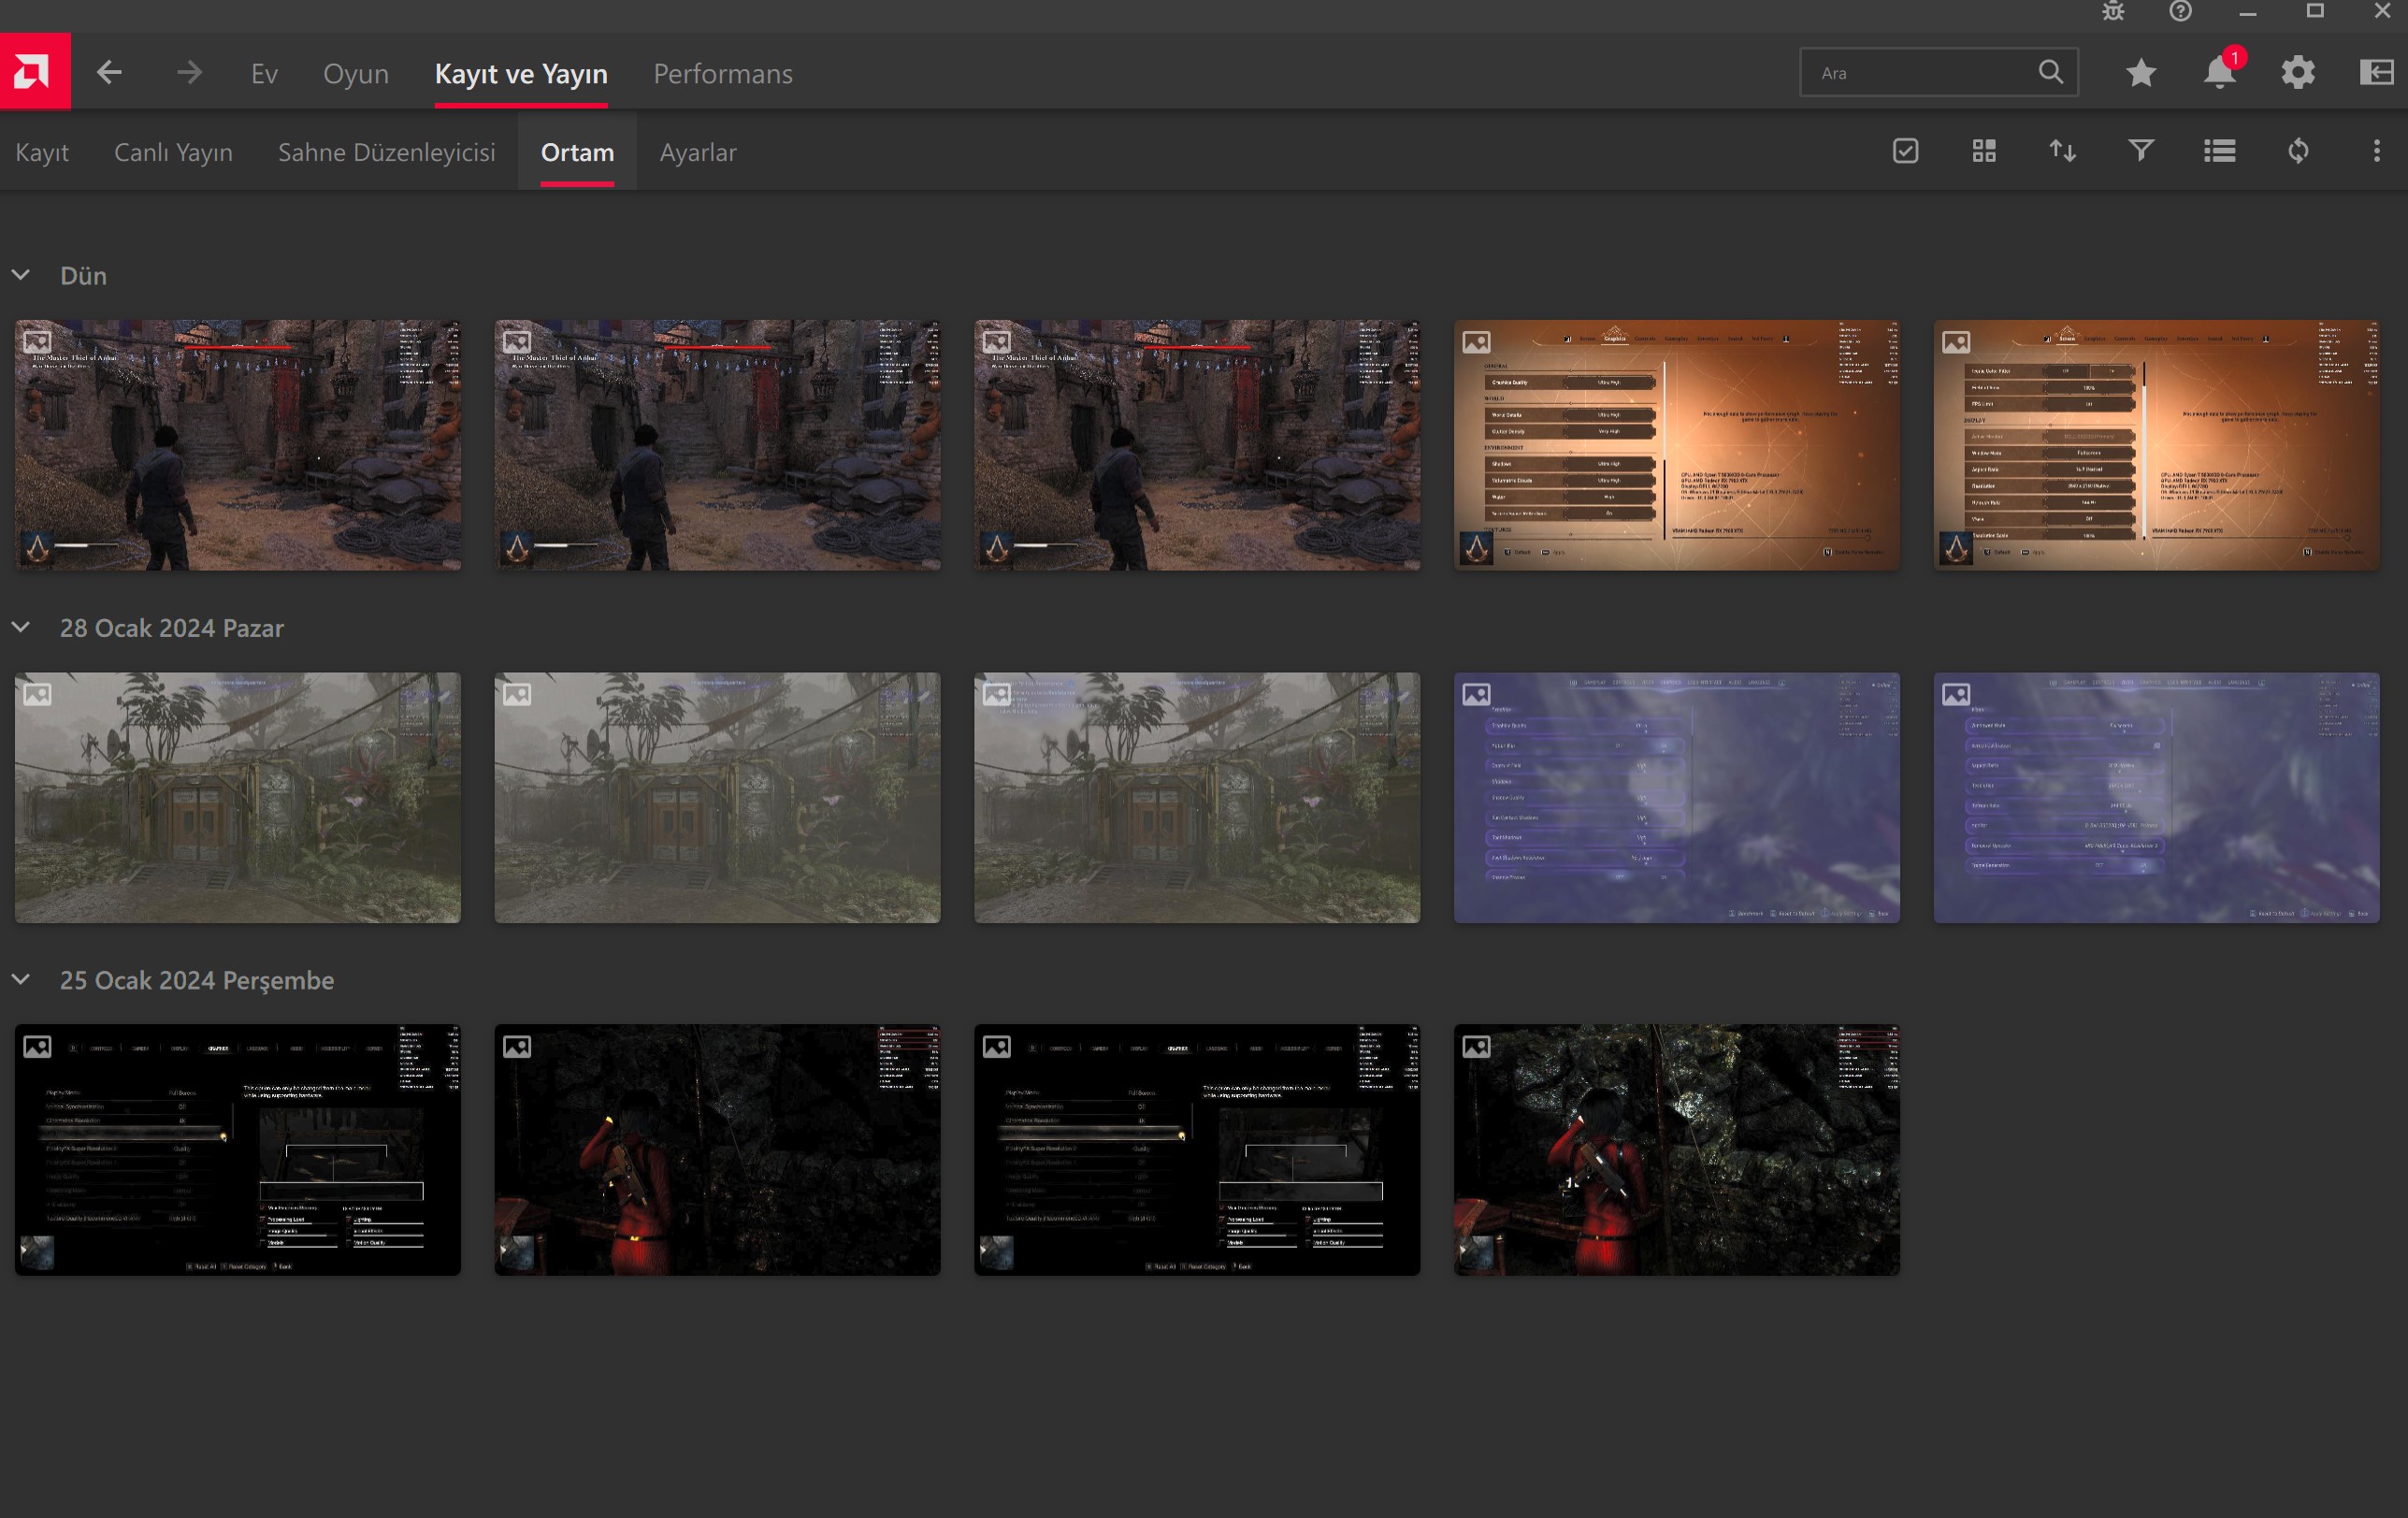The width and height of the screenshot is (2408, 1518).
Task: Open first street scene screenshot under Dün
Action: pos(238,445)
